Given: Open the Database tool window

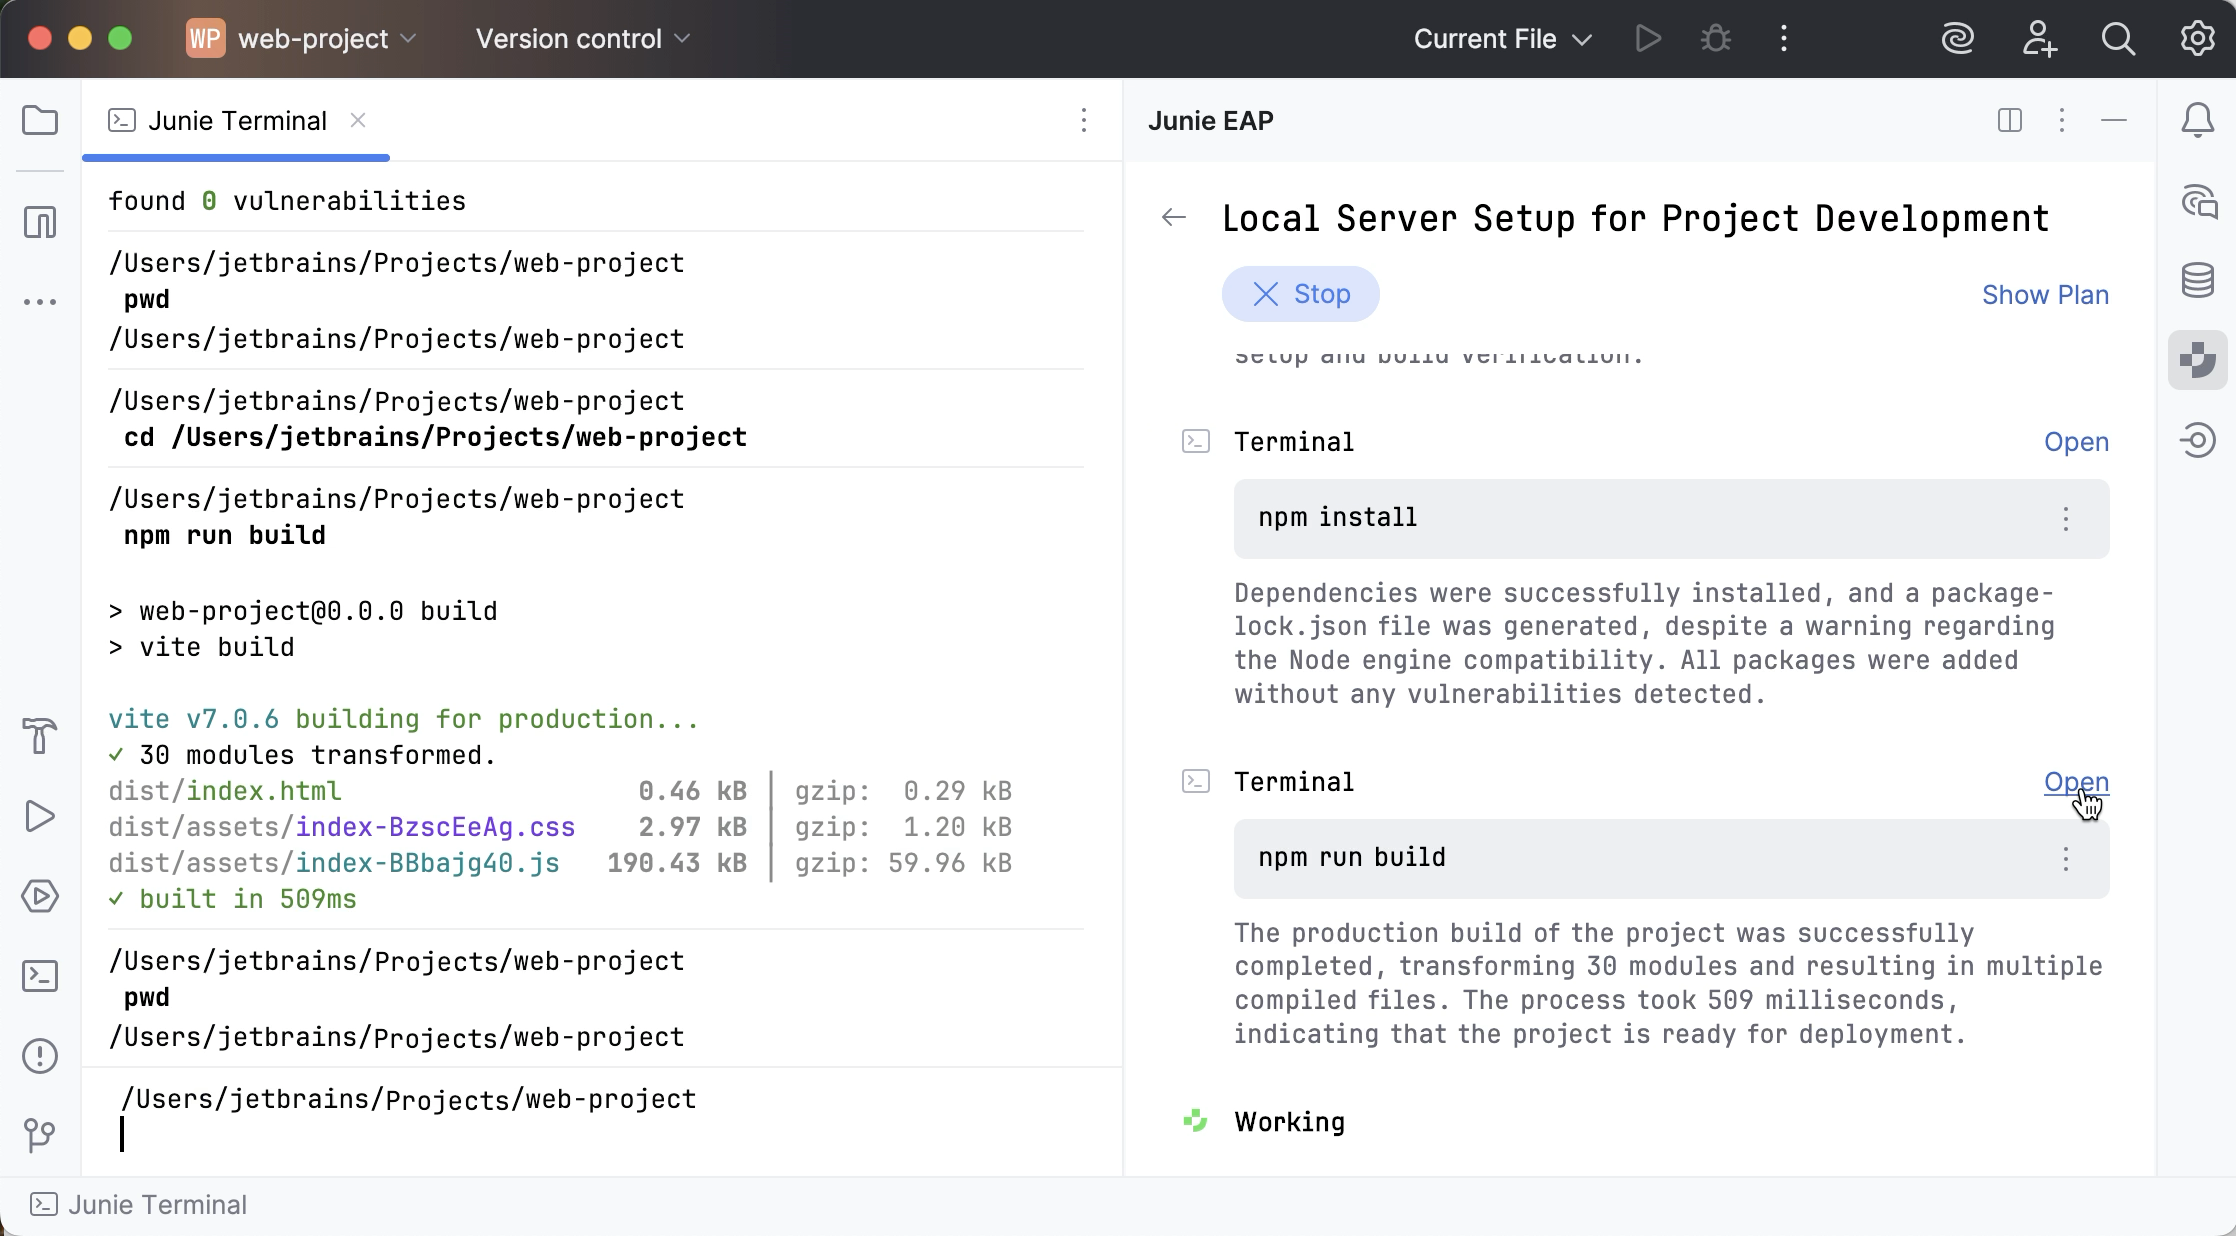Looking at the screenshot, I should point(2197,280).
